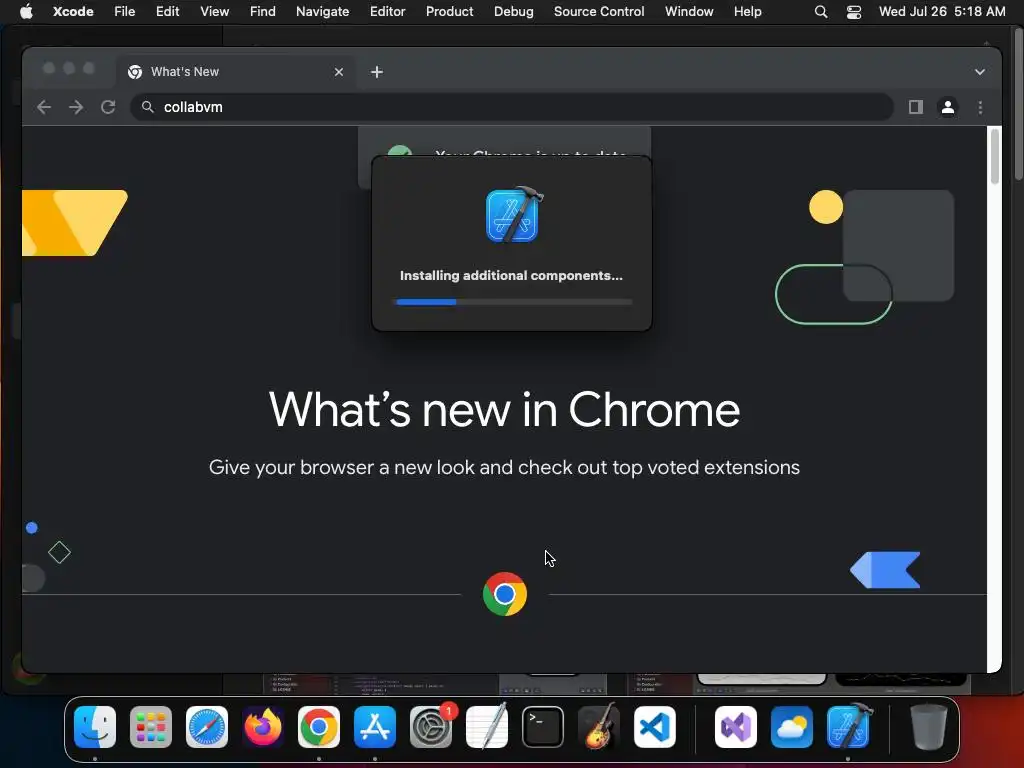Screen dimensions: 1024x768
Task: Launch Safari from the Dock
Action: pyautogui.click(x=207, y=727)
